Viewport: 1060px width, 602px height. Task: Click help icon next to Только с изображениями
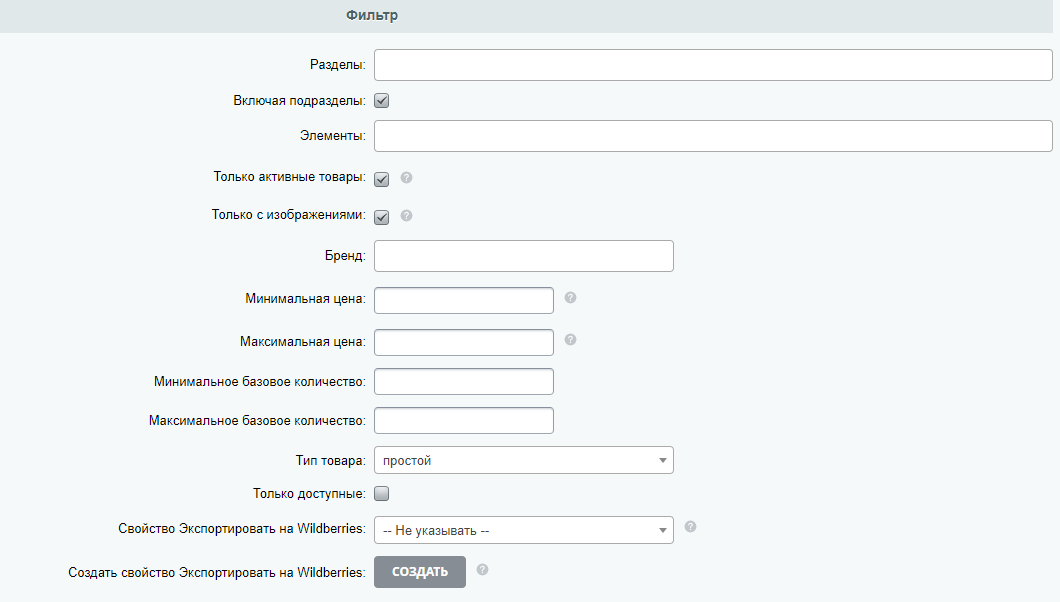tap(406, 216)
